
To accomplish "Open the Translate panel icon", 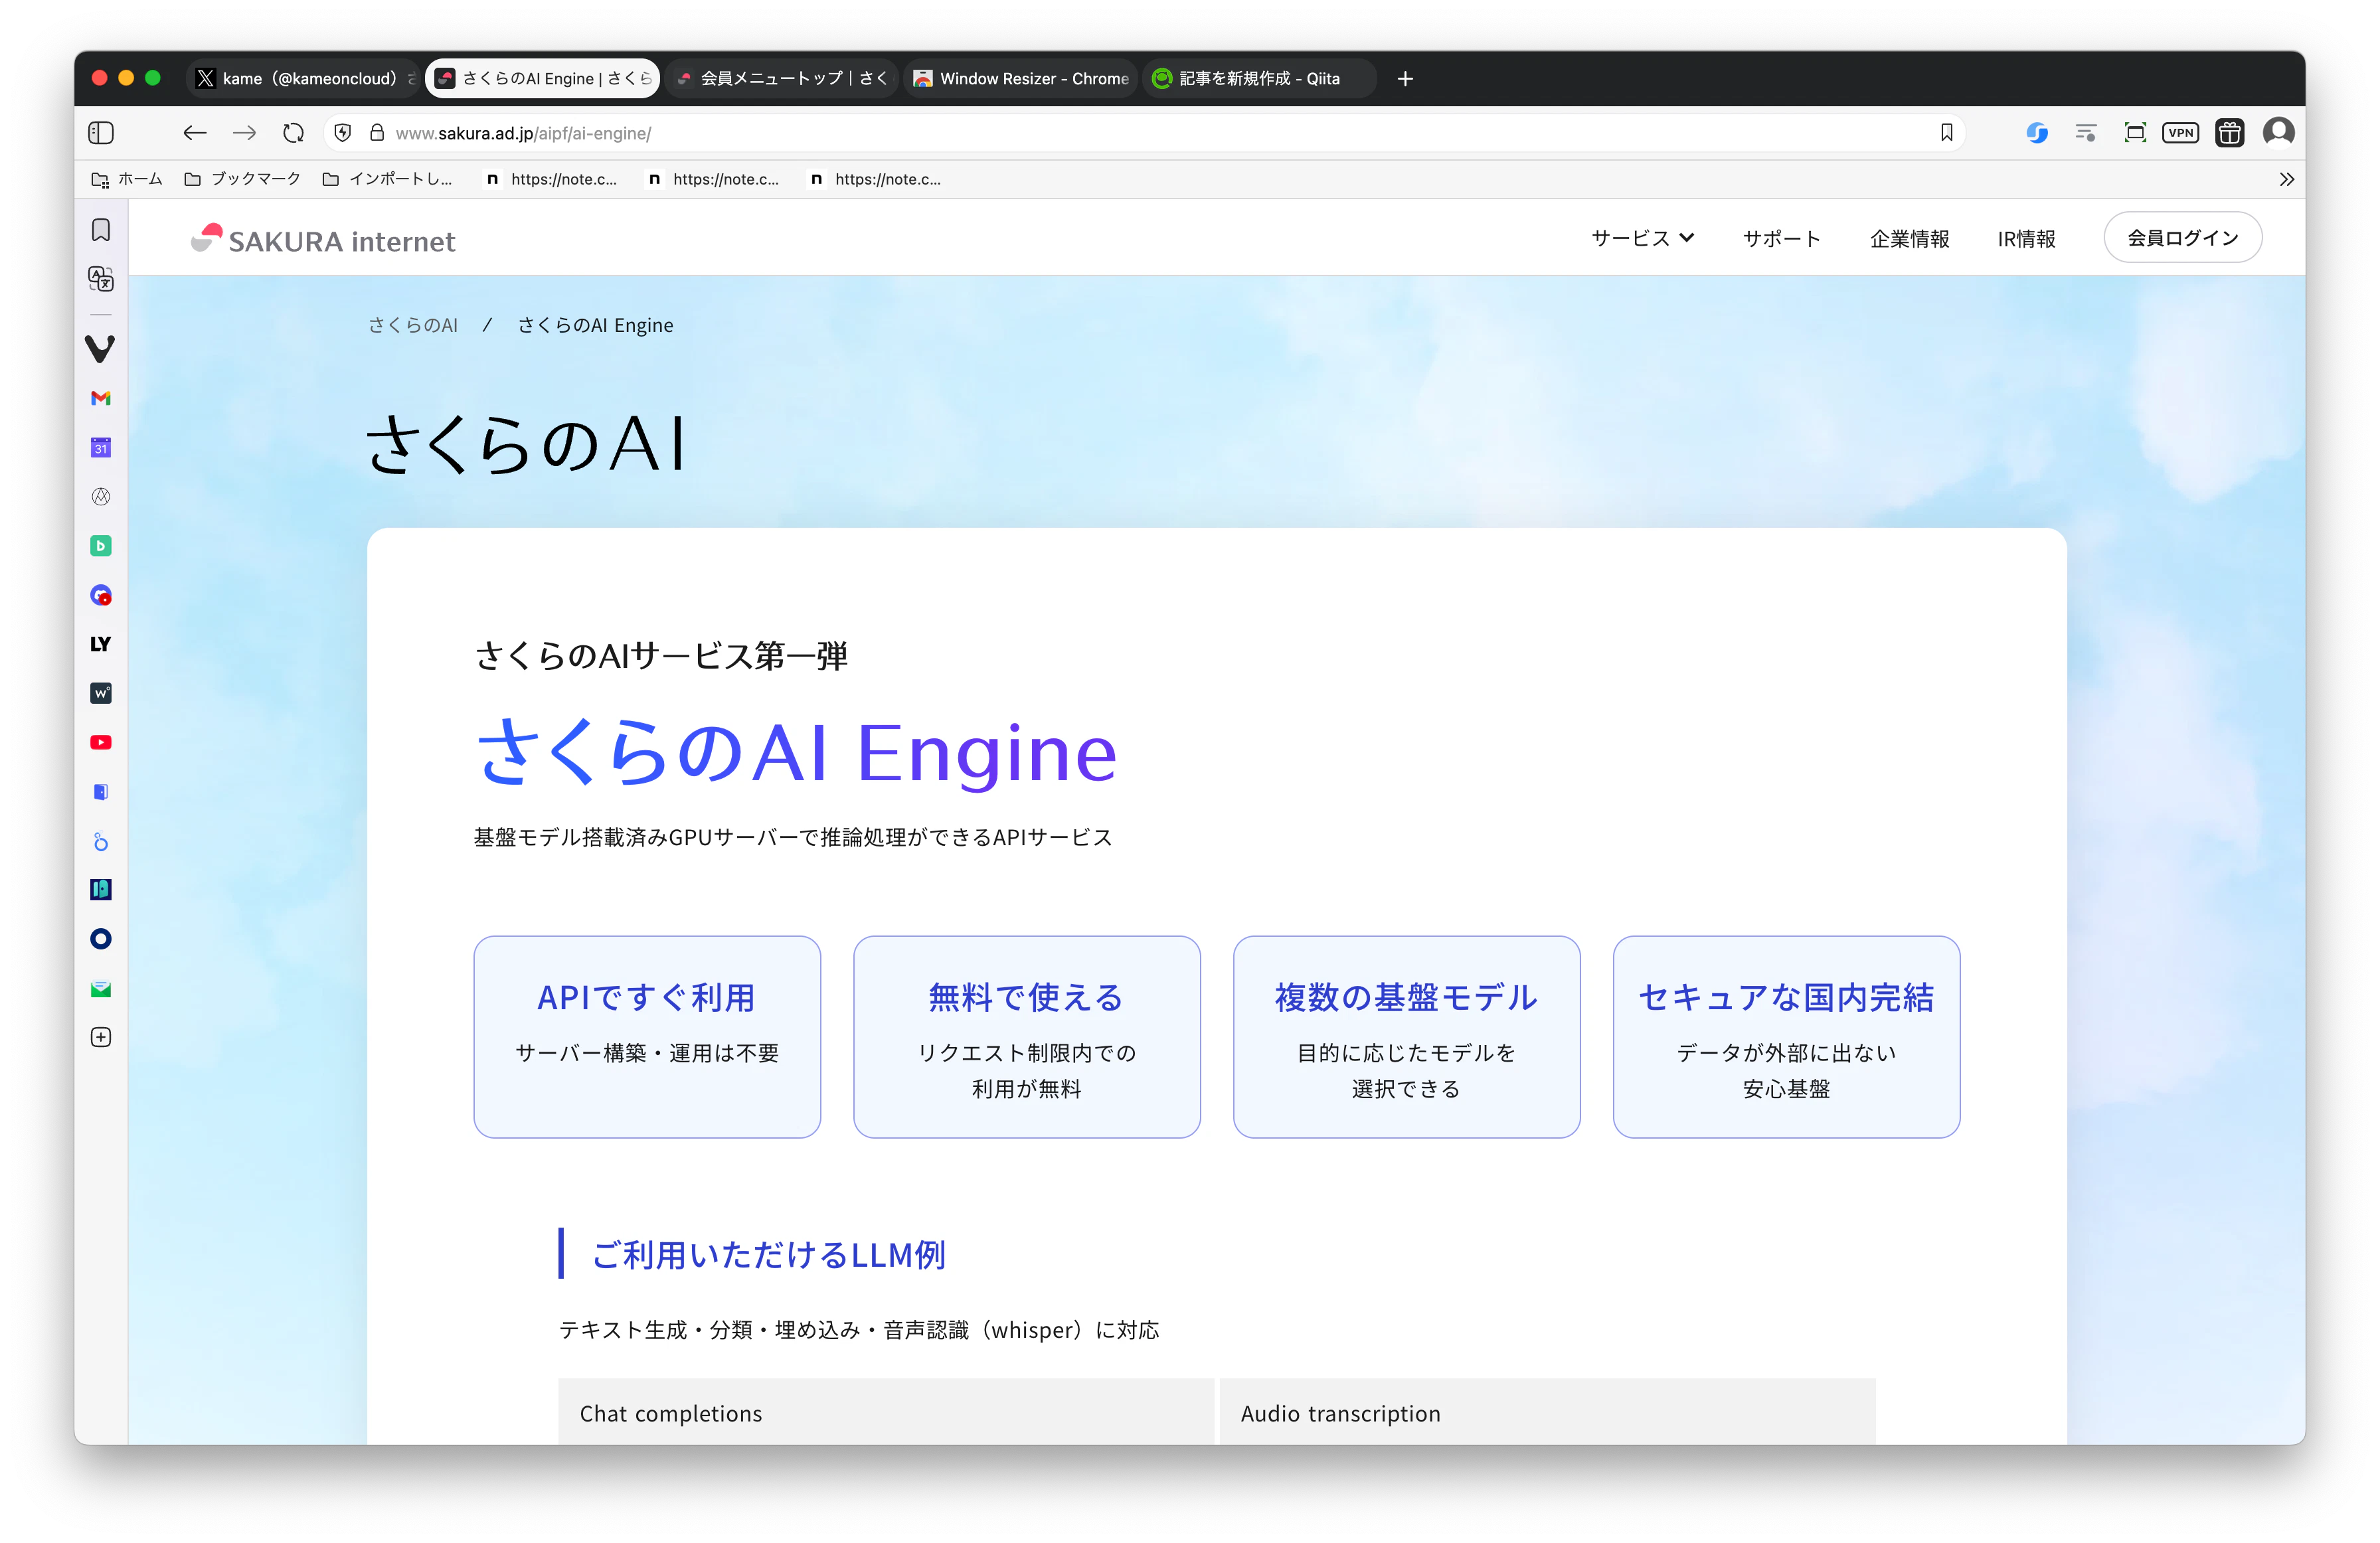I will pos(101,279).
